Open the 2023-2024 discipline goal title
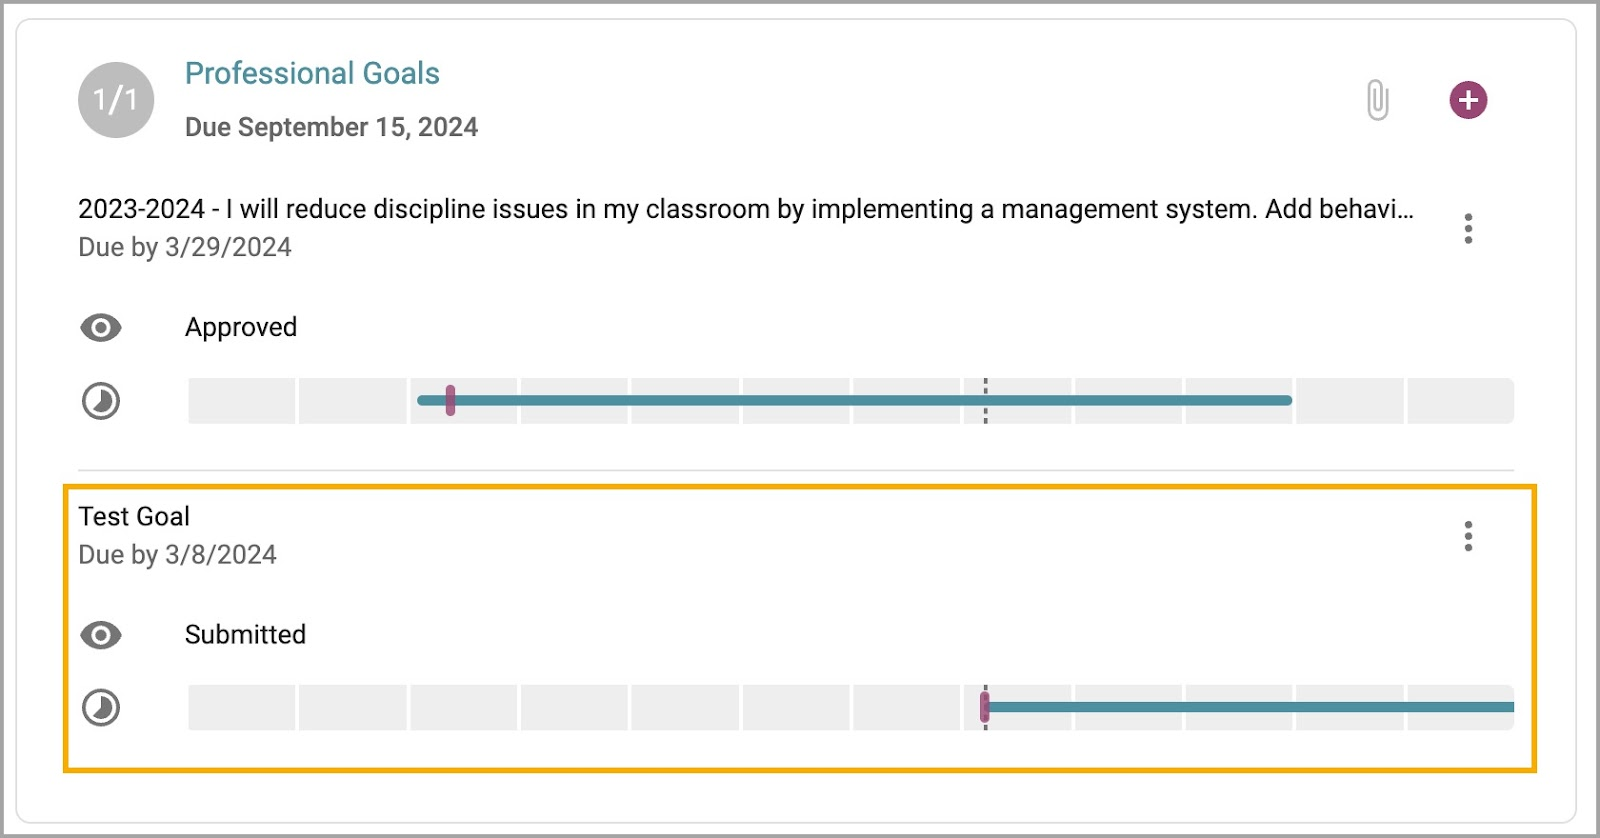Screen dimensions: 1600x838 coord(745,209)
